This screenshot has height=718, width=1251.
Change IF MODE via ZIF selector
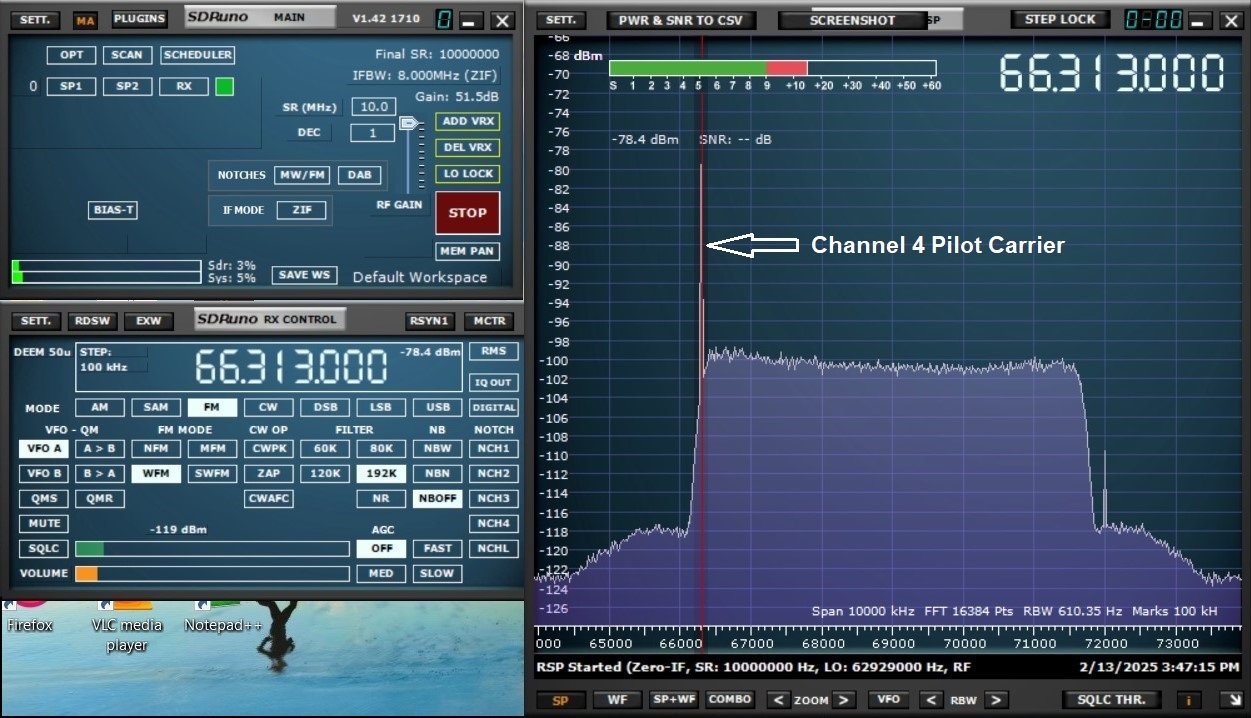coord(302,210)
